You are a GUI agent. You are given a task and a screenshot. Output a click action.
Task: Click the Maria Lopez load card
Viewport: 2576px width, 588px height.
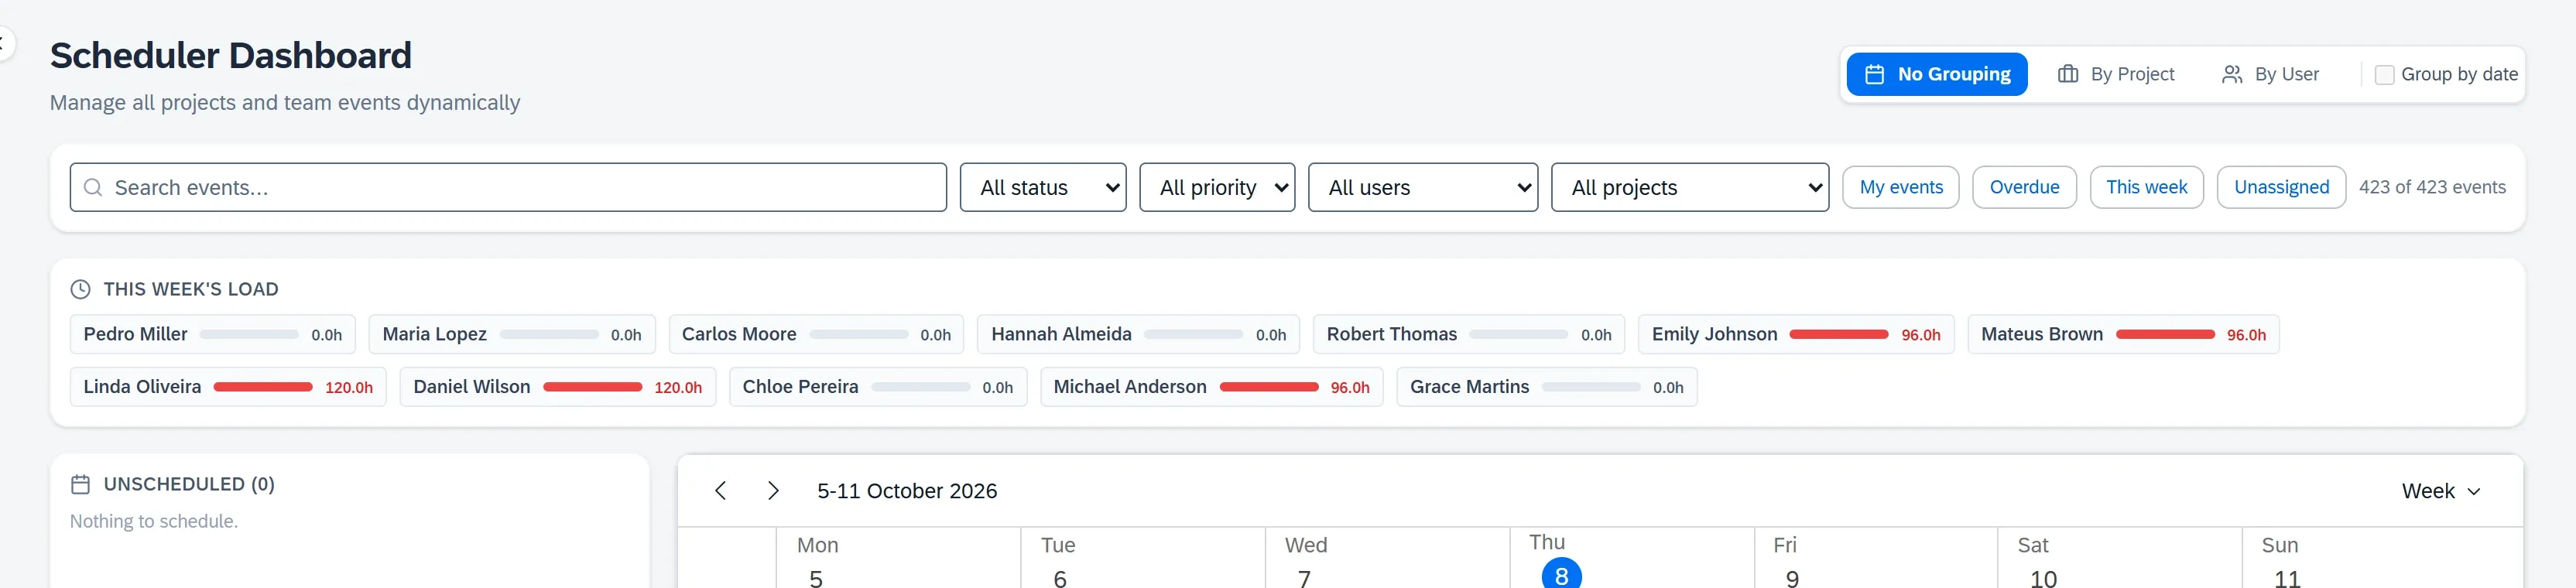tap(512, 335)
